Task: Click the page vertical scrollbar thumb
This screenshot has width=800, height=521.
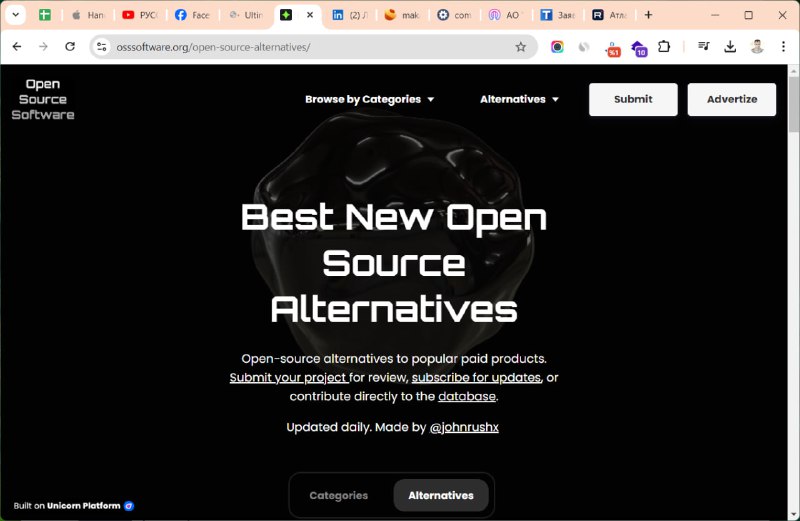Action: 793,104
